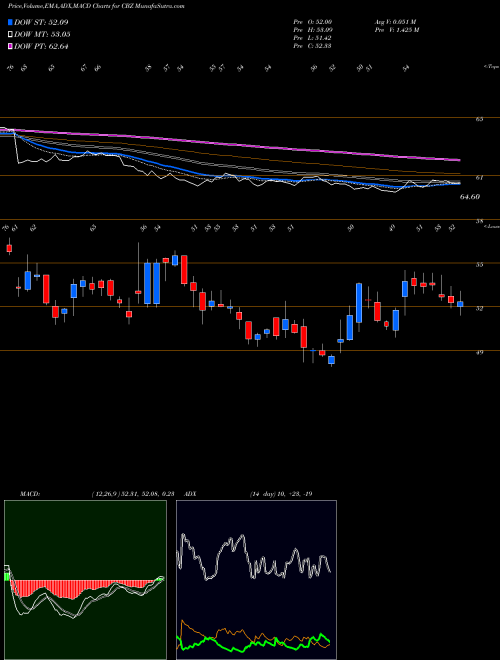Click the blue DOW ST legend swatch
This screenshot has height=660, width=500.
coord(11,22)
